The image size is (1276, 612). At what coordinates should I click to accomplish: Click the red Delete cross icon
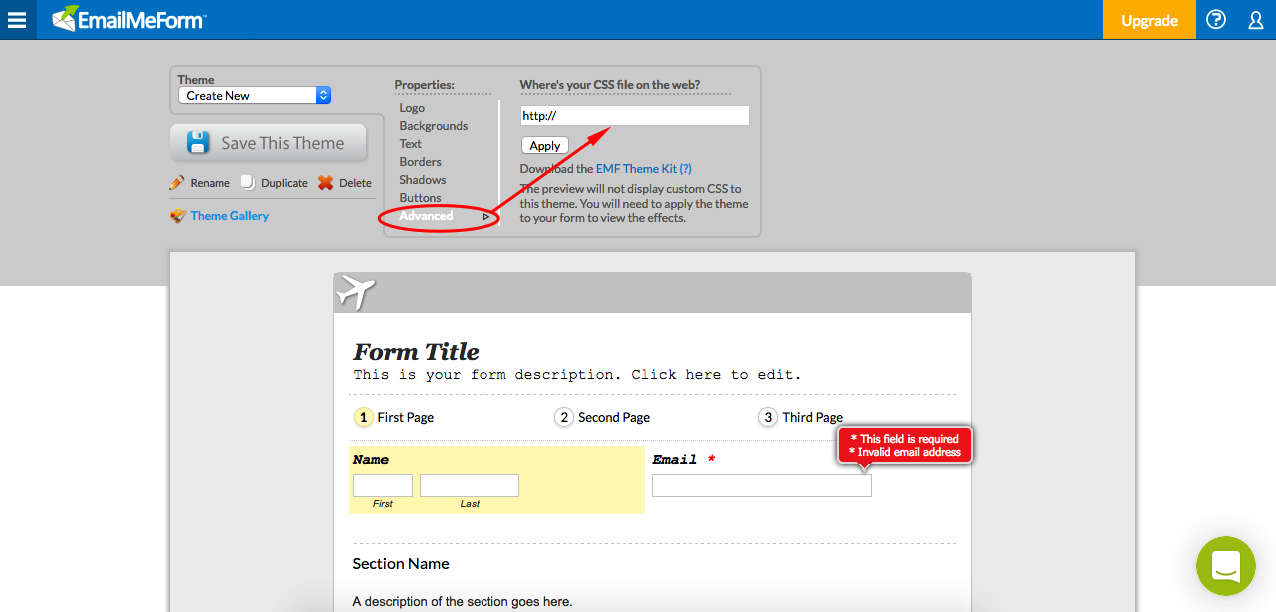(x=325, y=183)
